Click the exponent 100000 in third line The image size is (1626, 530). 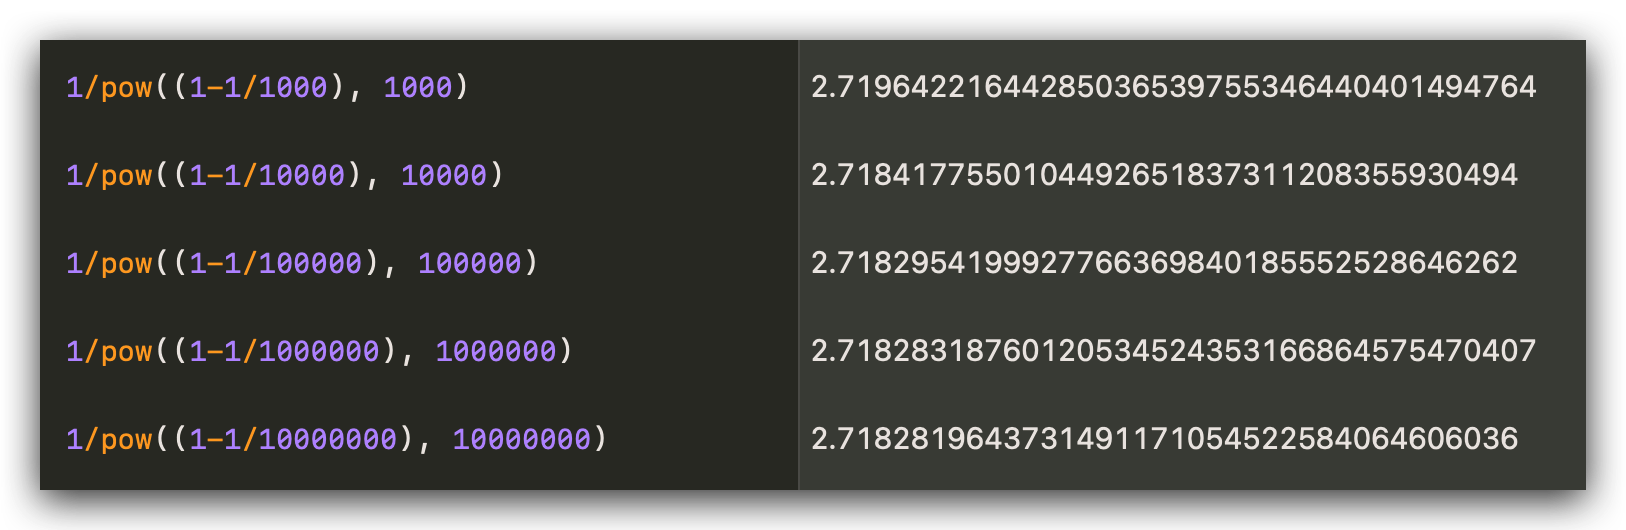(470, 264)
